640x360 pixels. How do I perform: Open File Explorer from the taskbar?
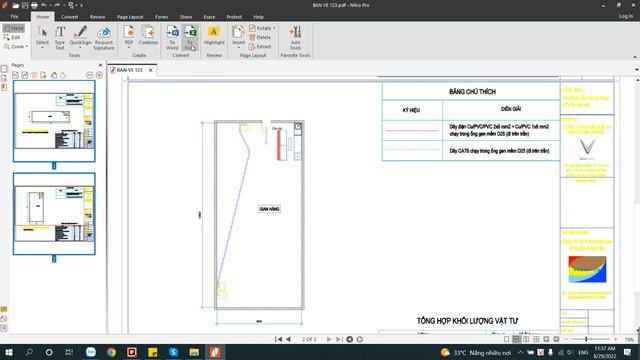click(x=194, y=352)
